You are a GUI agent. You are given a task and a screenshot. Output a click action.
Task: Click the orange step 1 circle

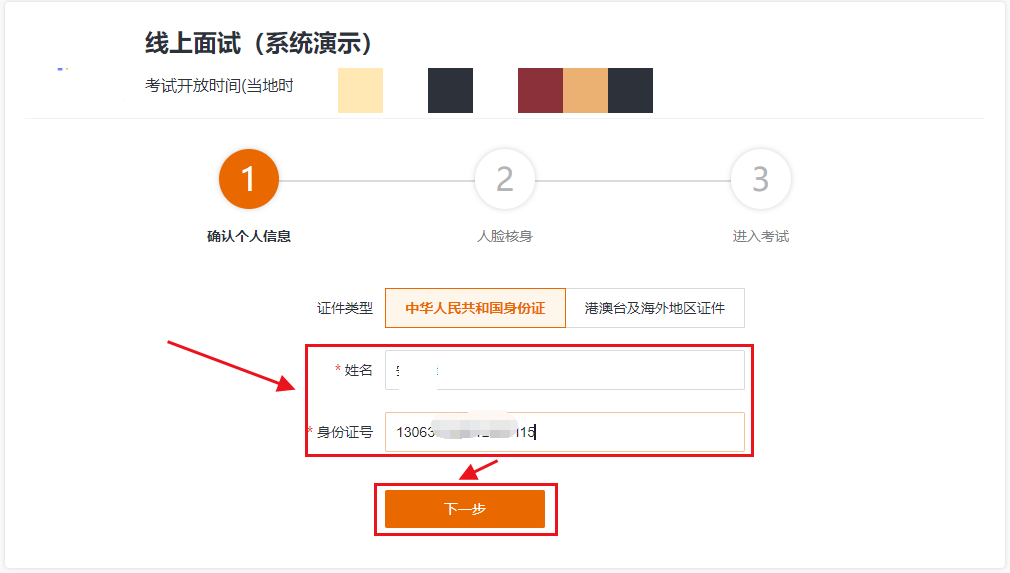pos(249,179)
